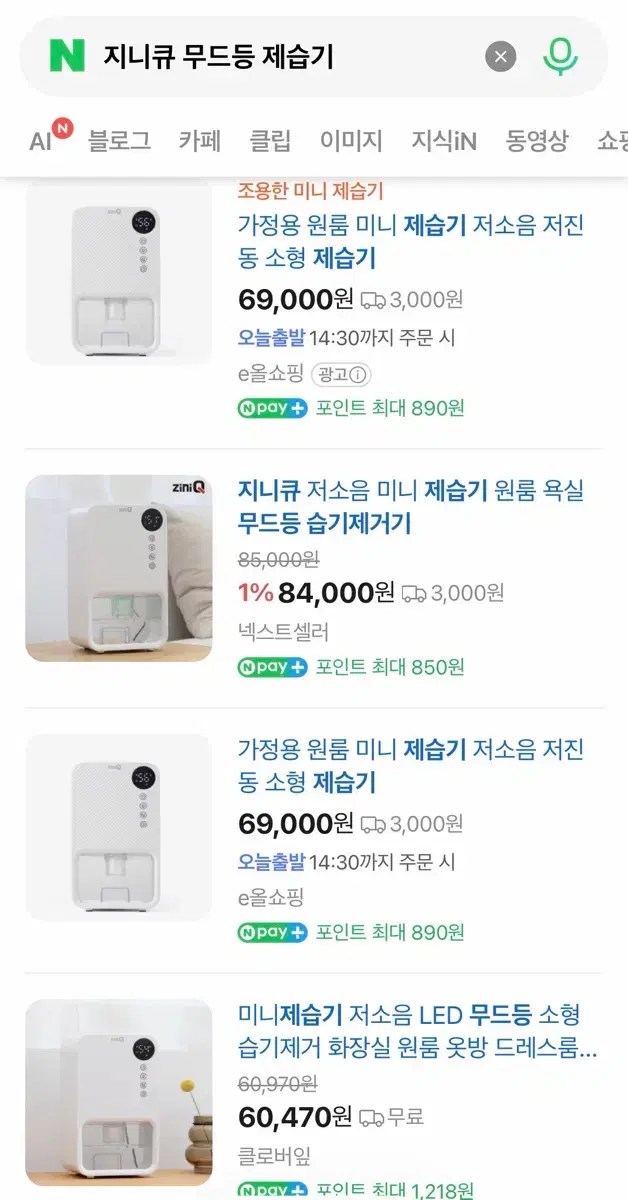The image size is (628, 1200).
Task: Switch to the 블로그 tab
Action: click(x=119, y=141)
